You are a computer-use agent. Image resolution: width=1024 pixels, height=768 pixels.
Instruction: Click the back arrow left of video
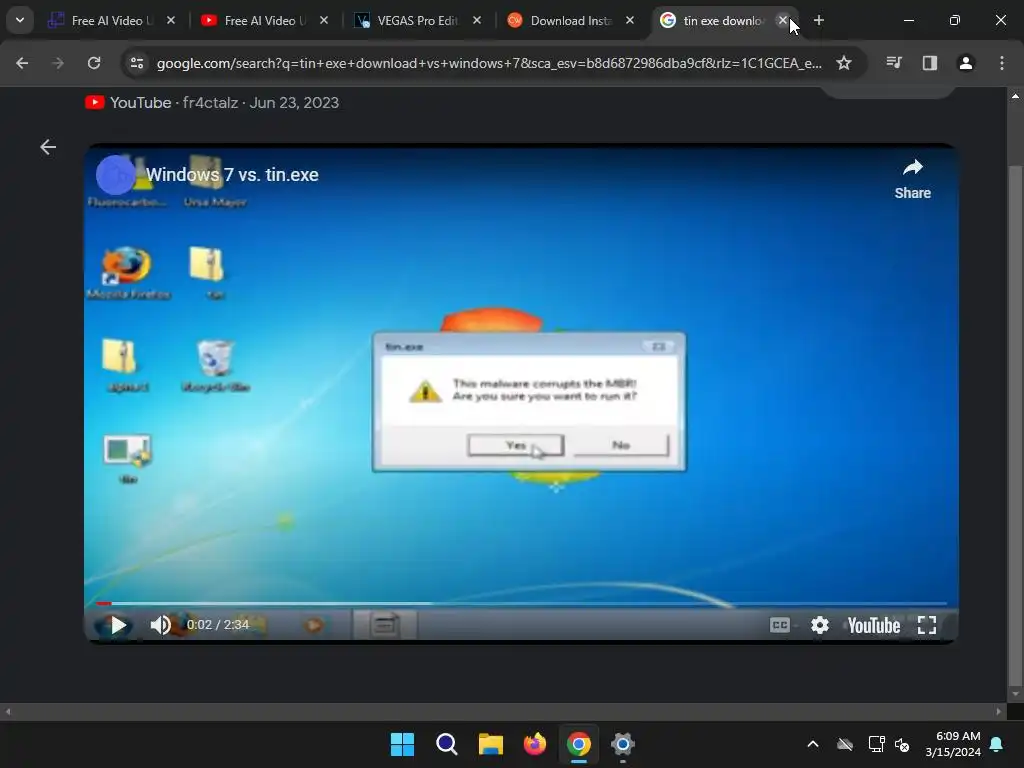coord(48,147)
